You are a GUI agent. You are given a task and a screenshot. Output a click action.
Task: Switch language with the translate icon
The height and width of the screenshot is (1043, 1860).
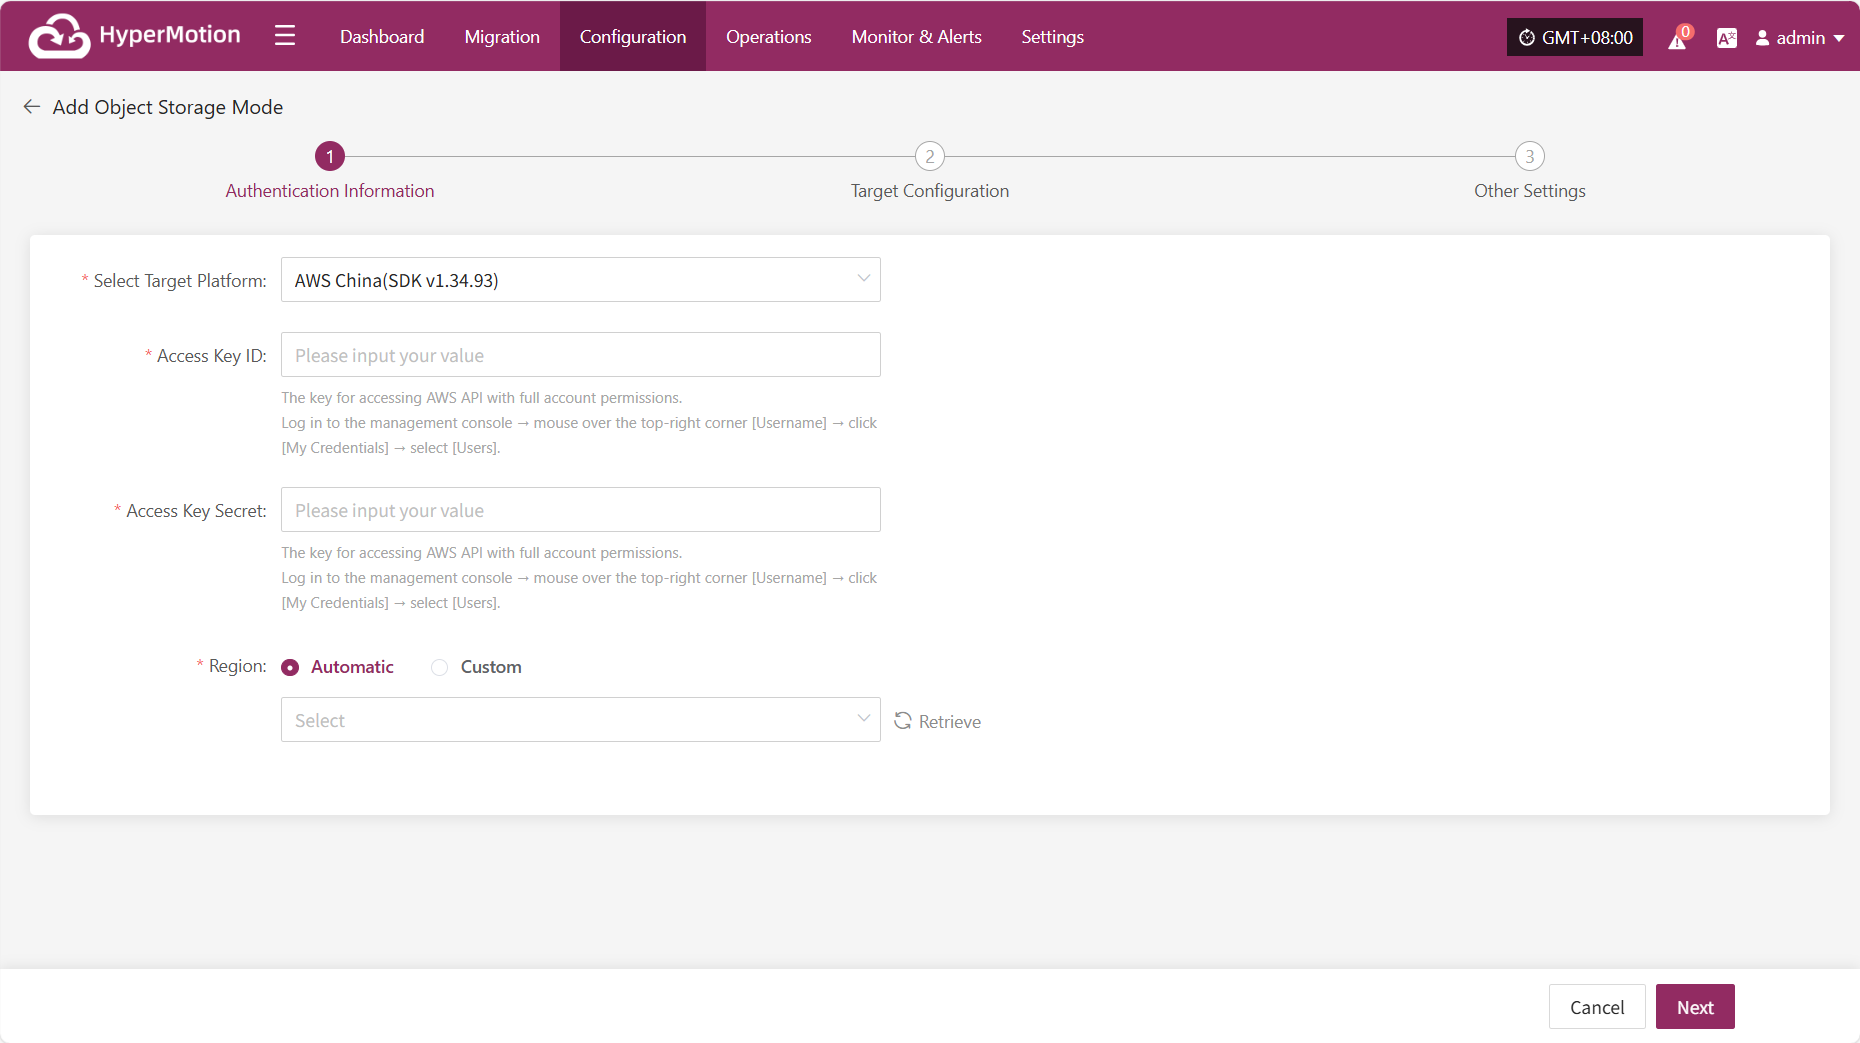tap(1727, 38)
